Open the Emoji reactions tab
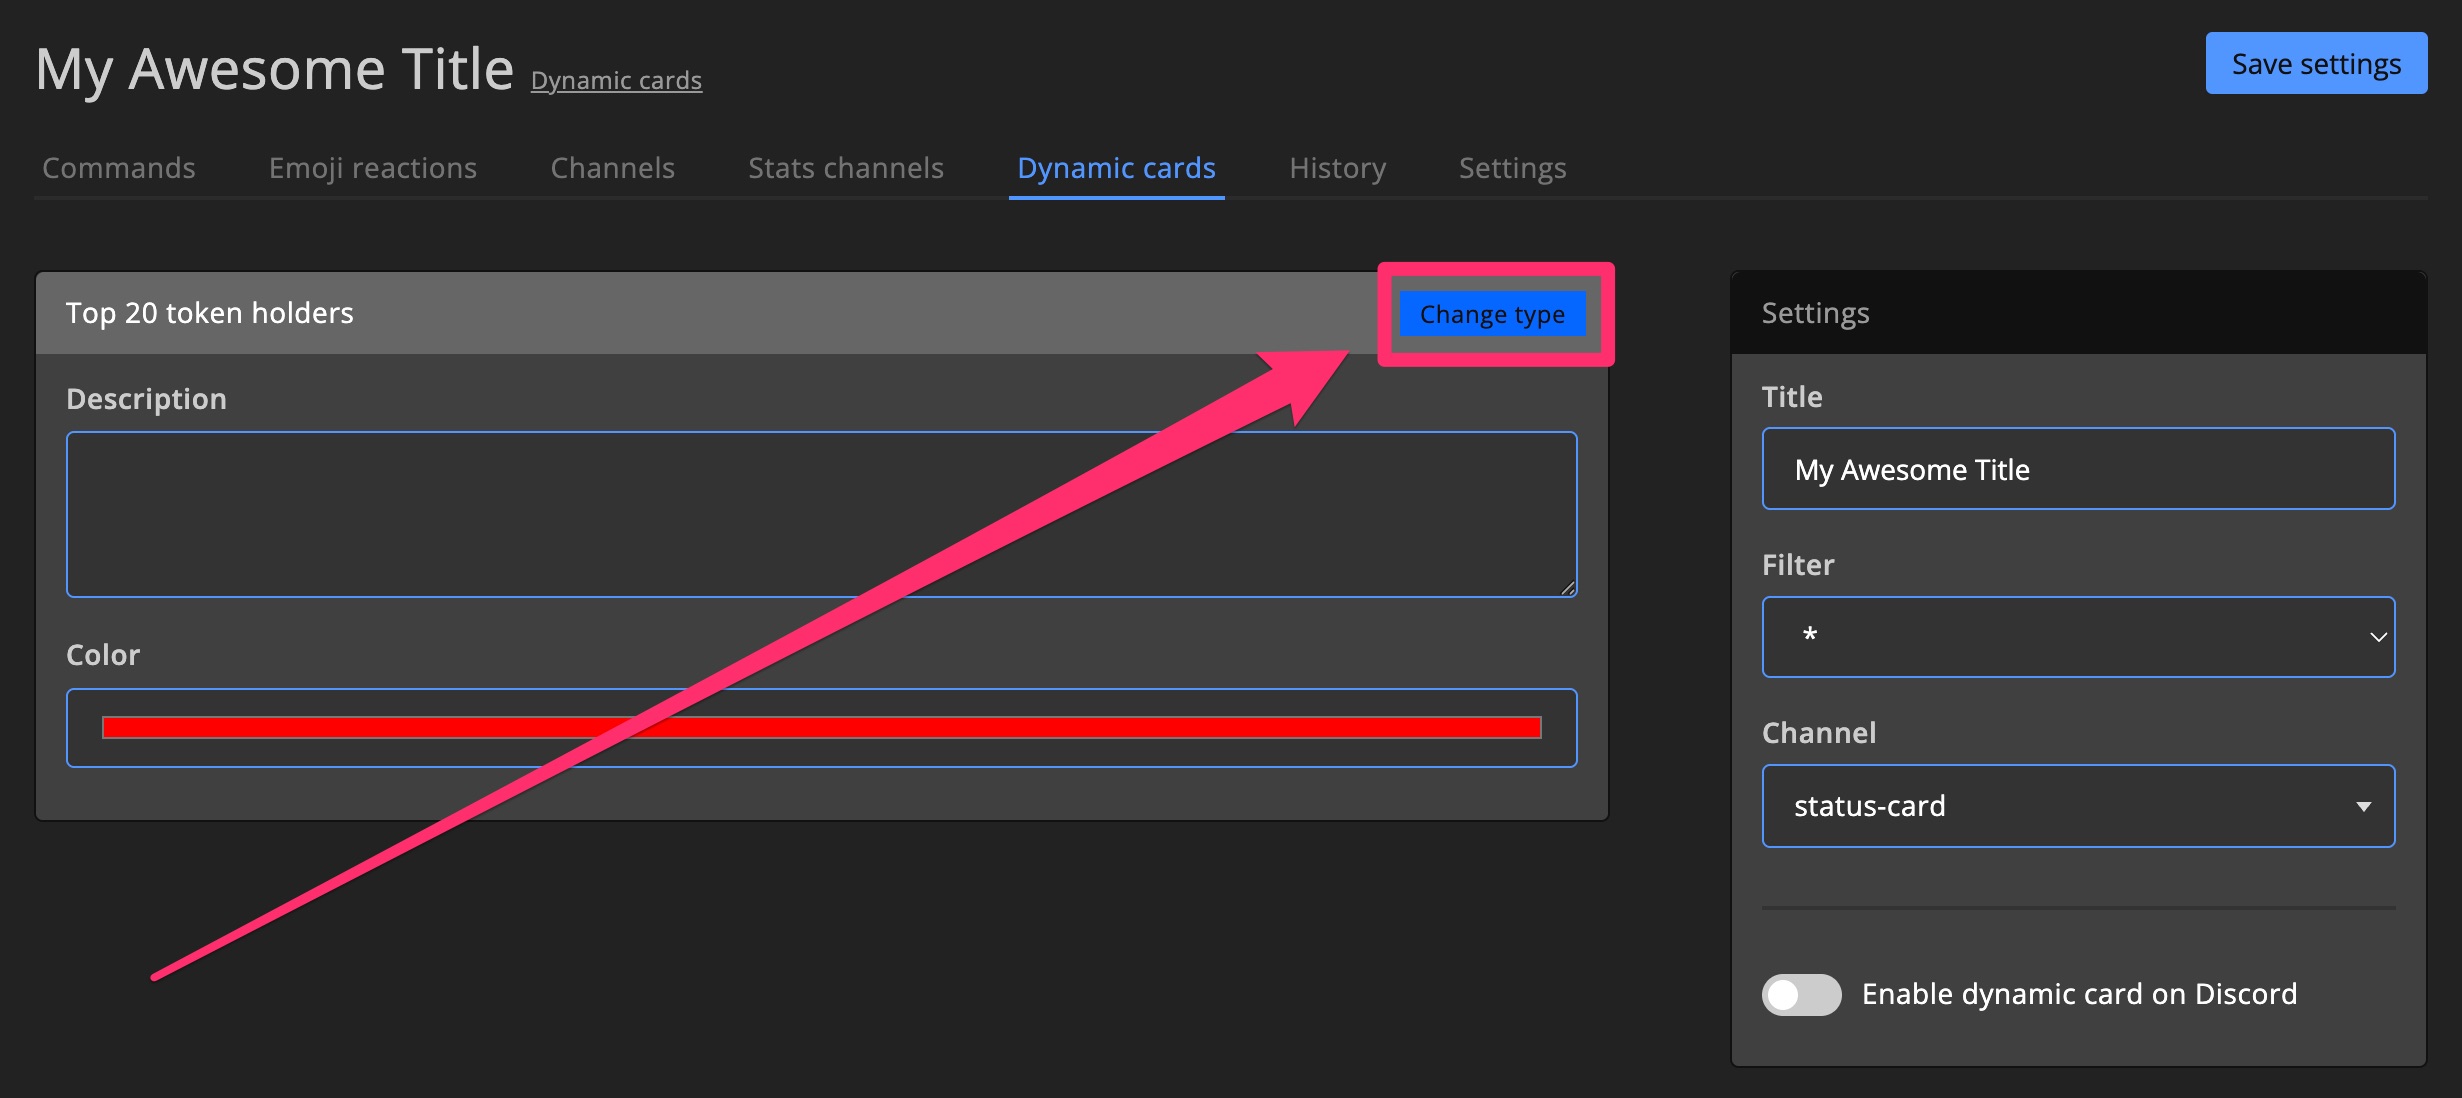Viewport: 2462px width, 1098px height. pos(373,168)
